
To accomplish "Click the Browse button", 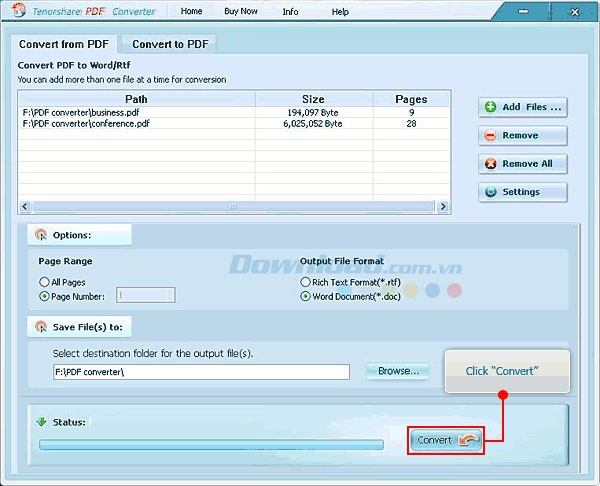I will [x=398, y=371].
